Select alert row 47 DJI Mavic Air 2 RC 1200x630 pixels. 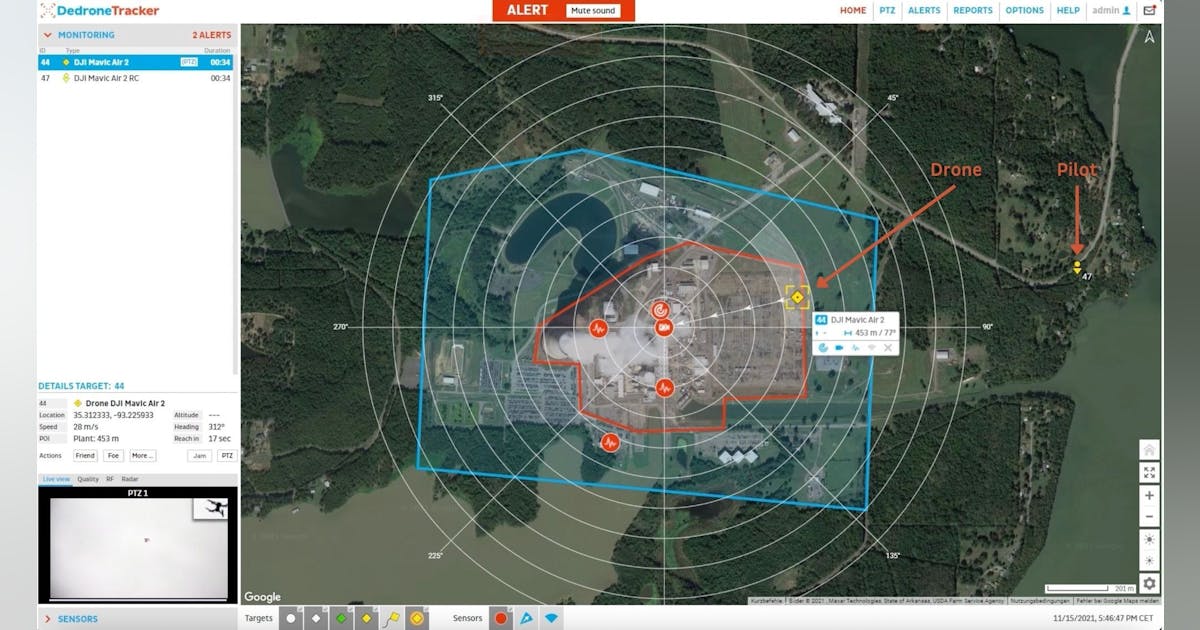click(135, 78)
